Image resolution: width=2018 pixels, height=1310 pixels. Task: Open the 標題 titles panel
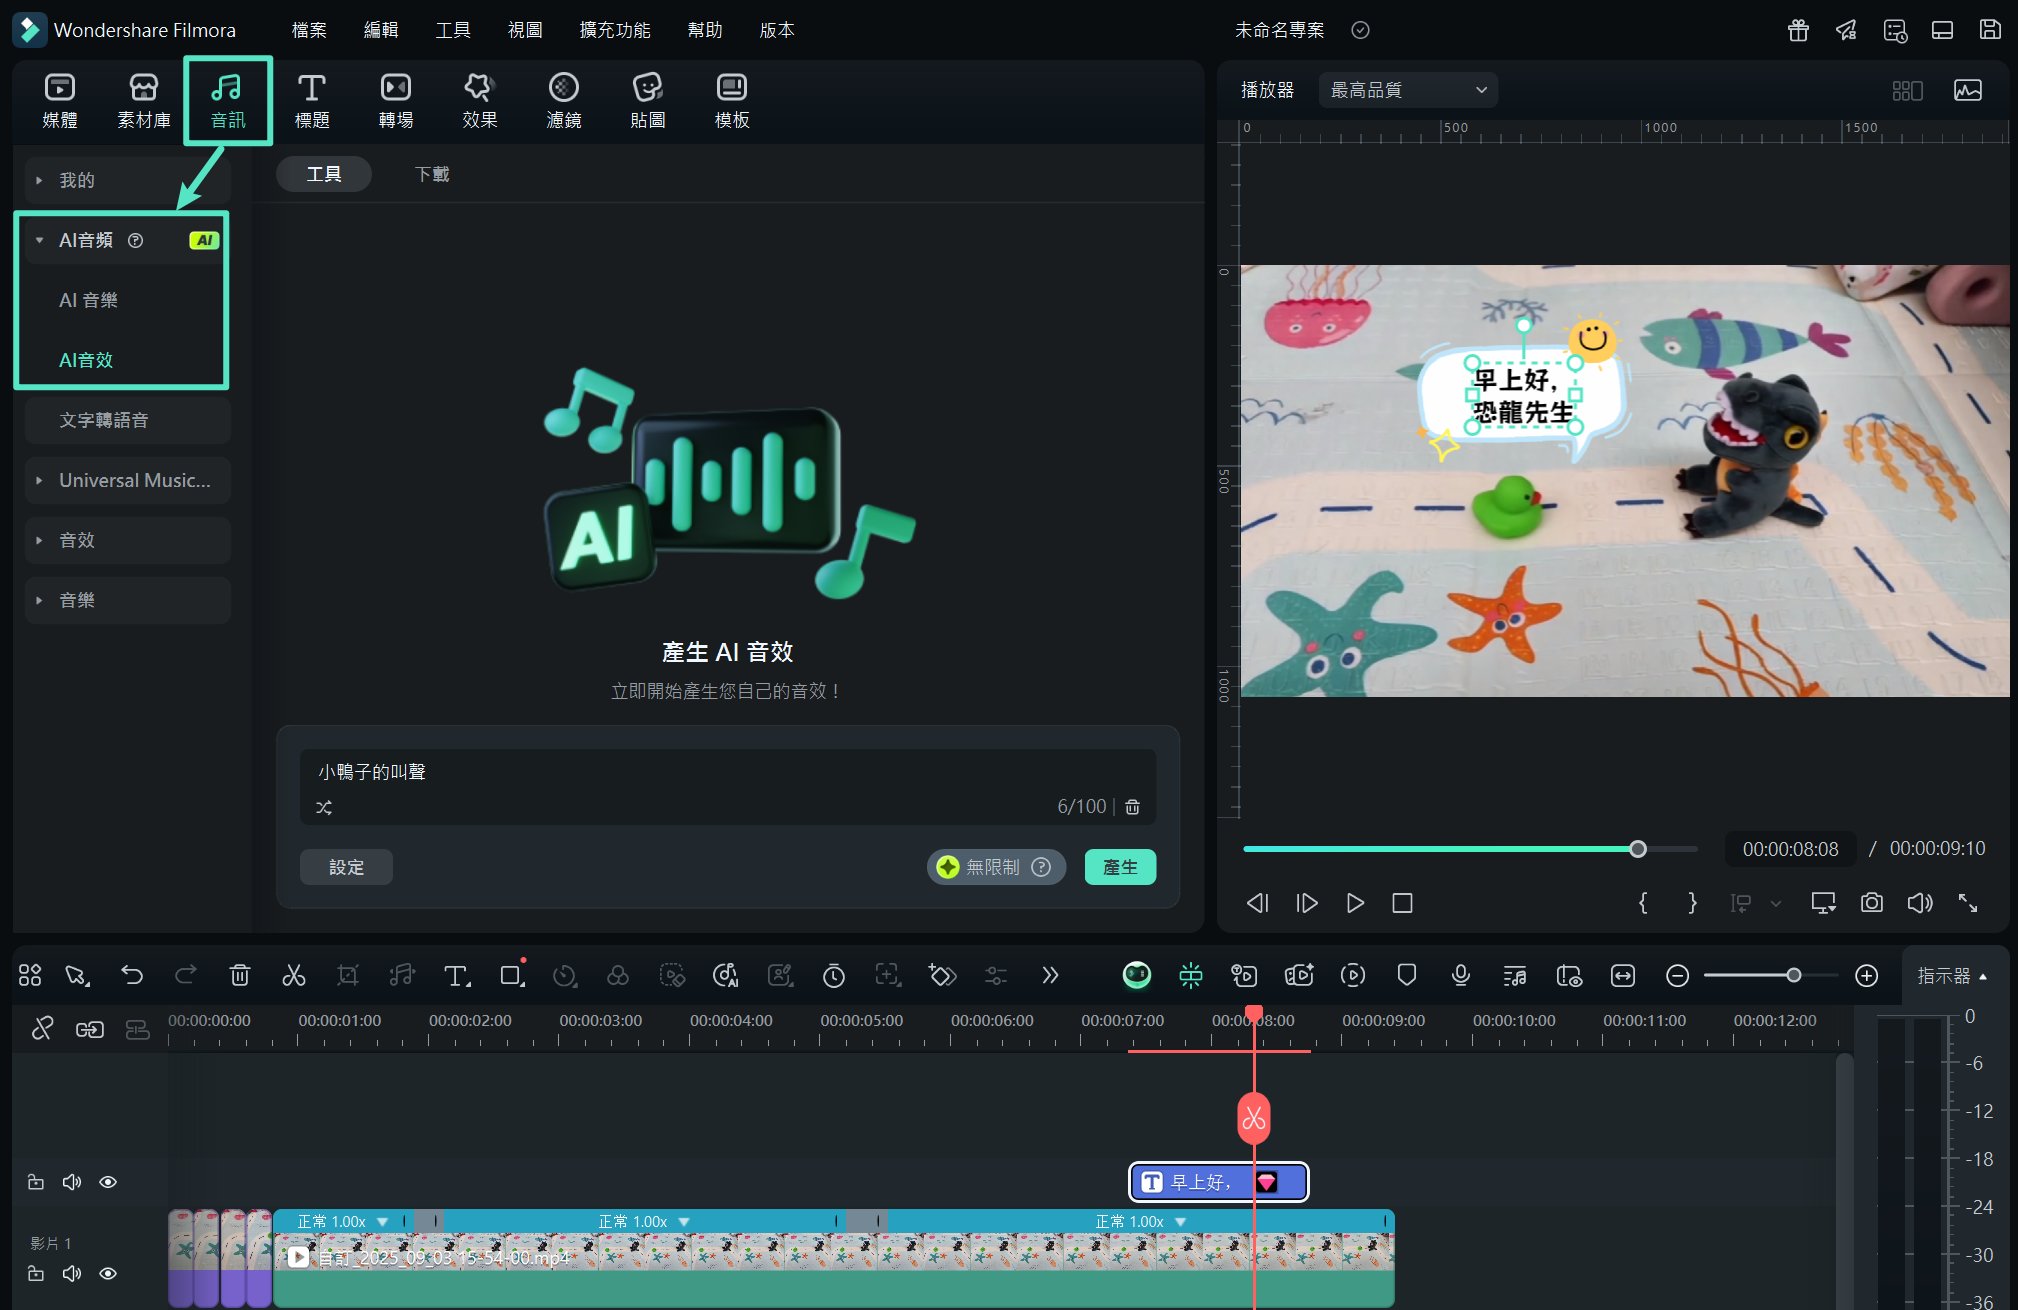pos(312,101)
